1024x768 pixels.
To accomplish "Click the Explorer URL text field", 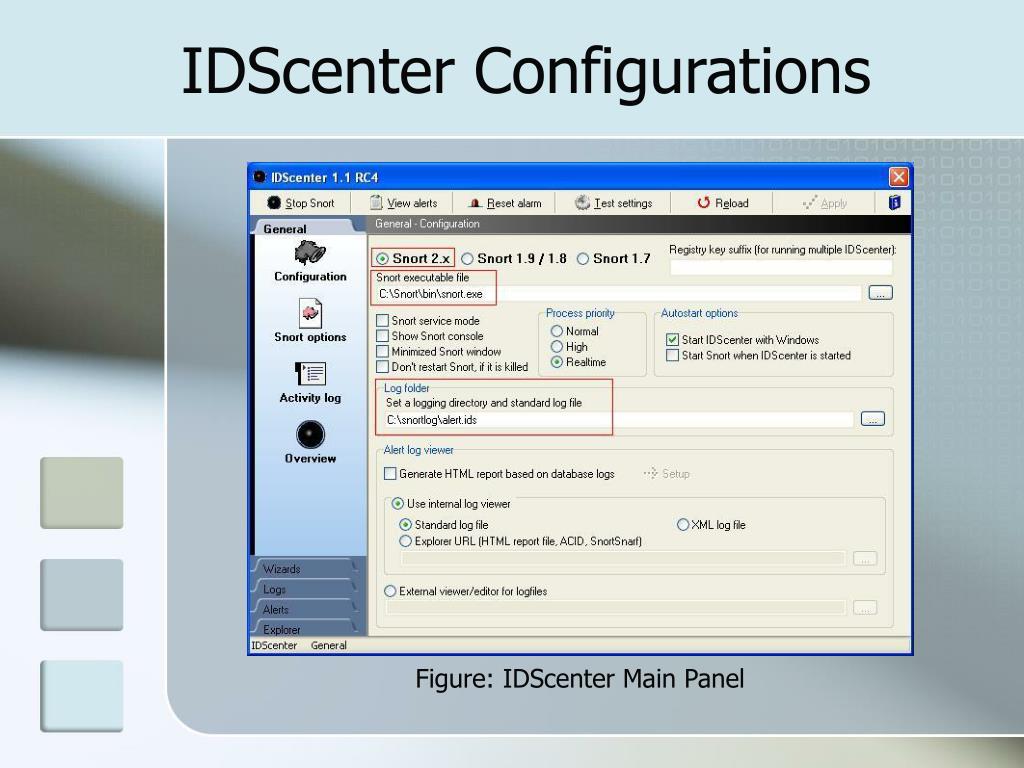I will 623,558.
